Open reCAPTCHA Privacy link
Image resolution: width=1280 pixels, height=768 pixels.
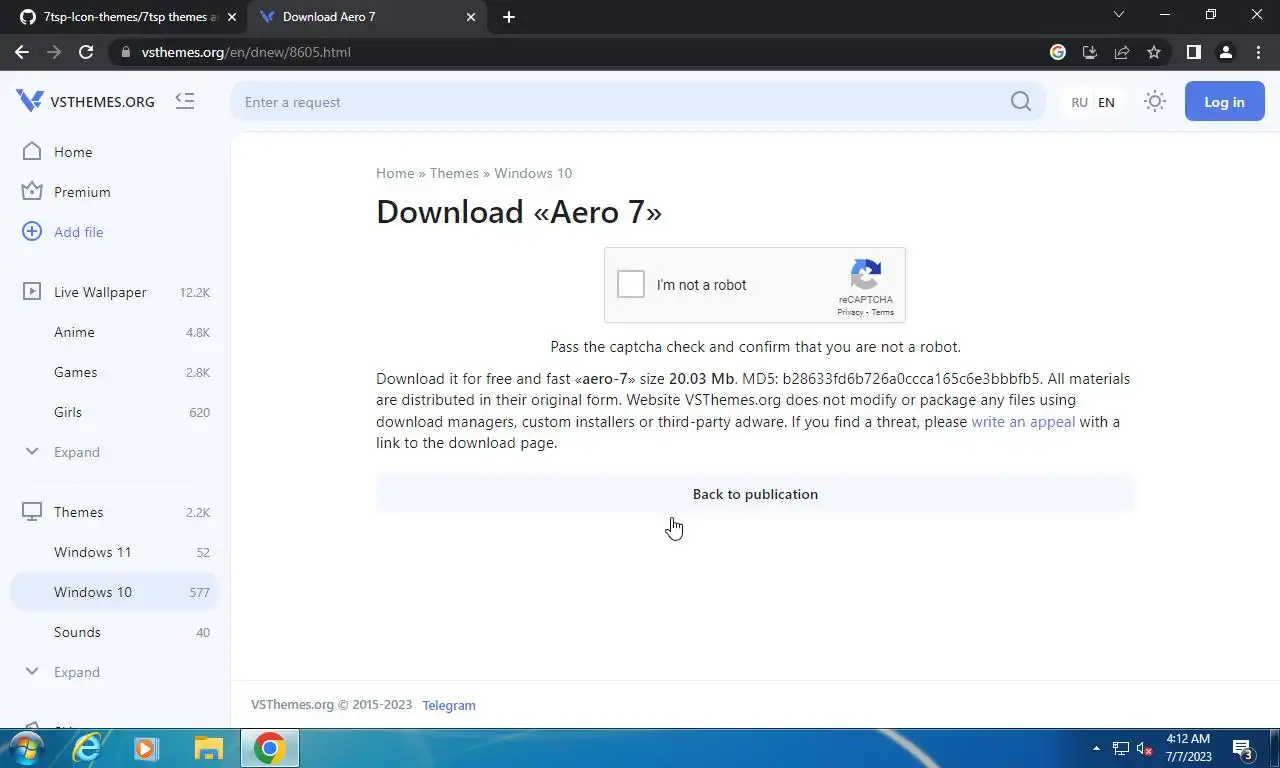click(x=850, y=313)
